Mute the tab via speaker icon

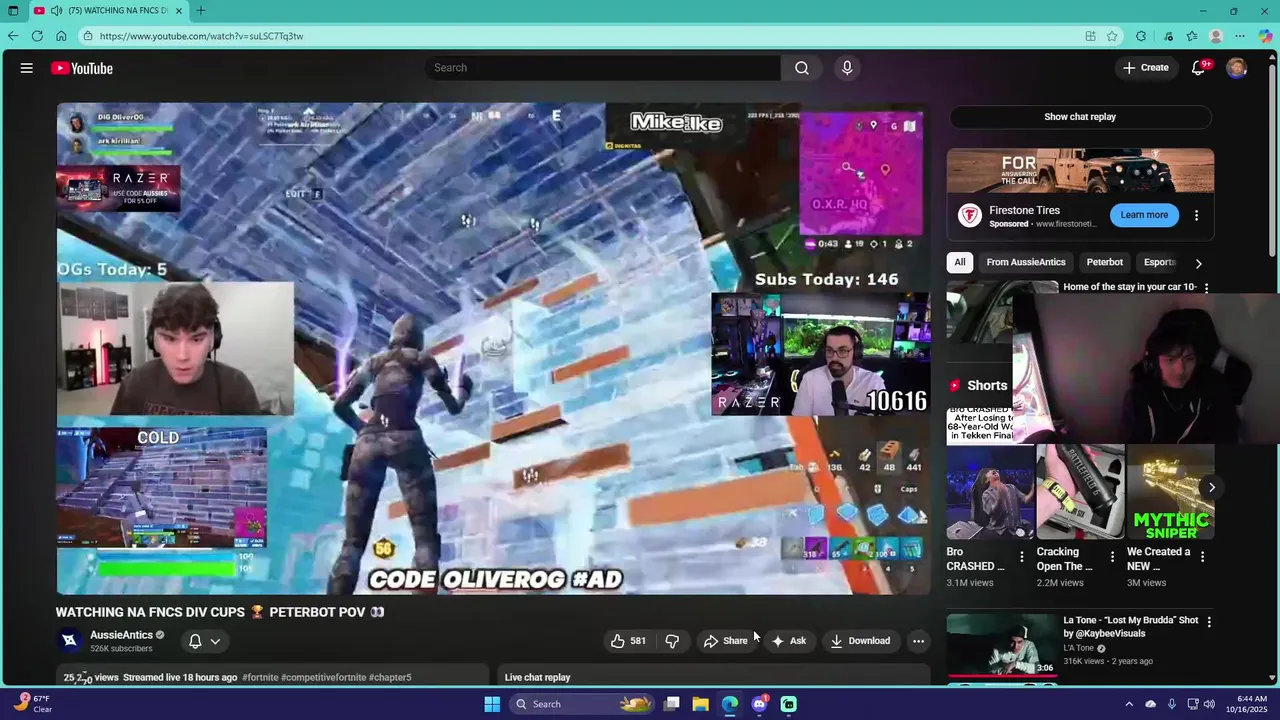tap(56, 11)
